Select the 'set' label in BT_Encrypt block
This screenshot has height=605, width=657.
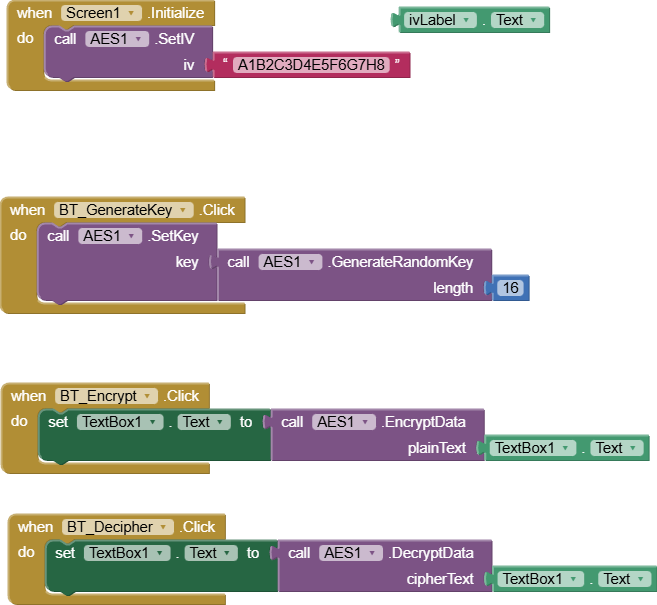point(57,422)
